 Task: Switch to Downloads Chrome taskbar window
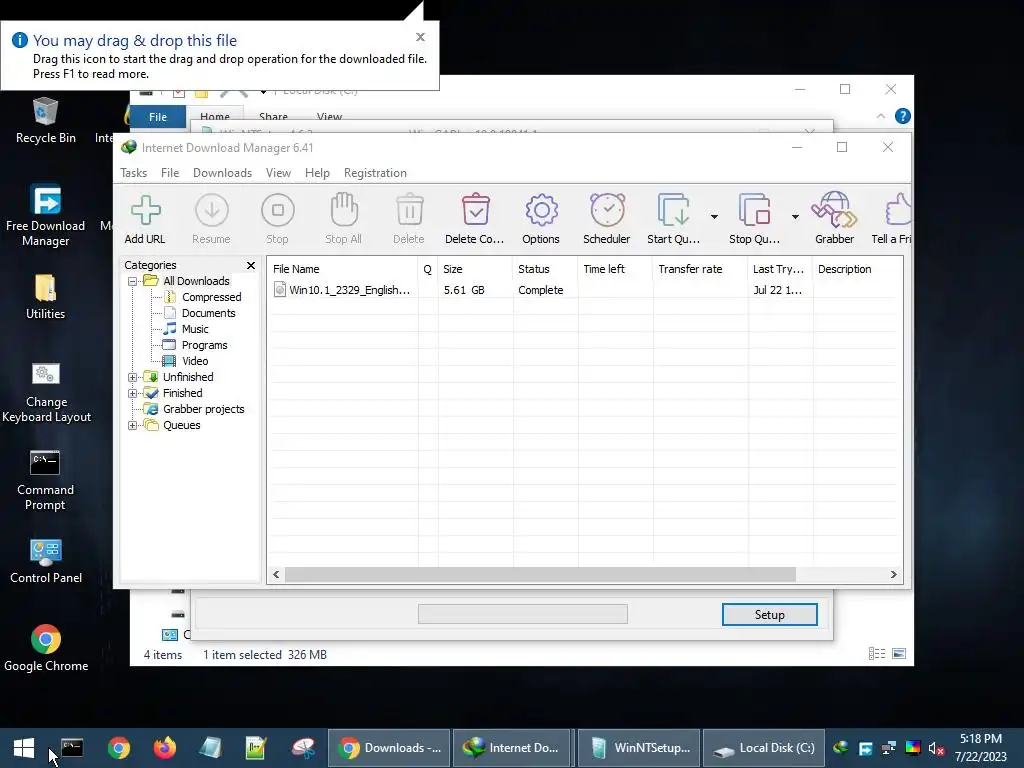(389, 748)
